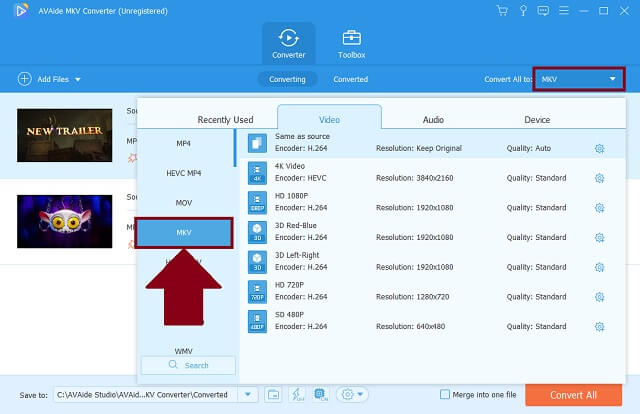Click the search magnifier icon
Viewport: 640px width, 414px height.
173,365
